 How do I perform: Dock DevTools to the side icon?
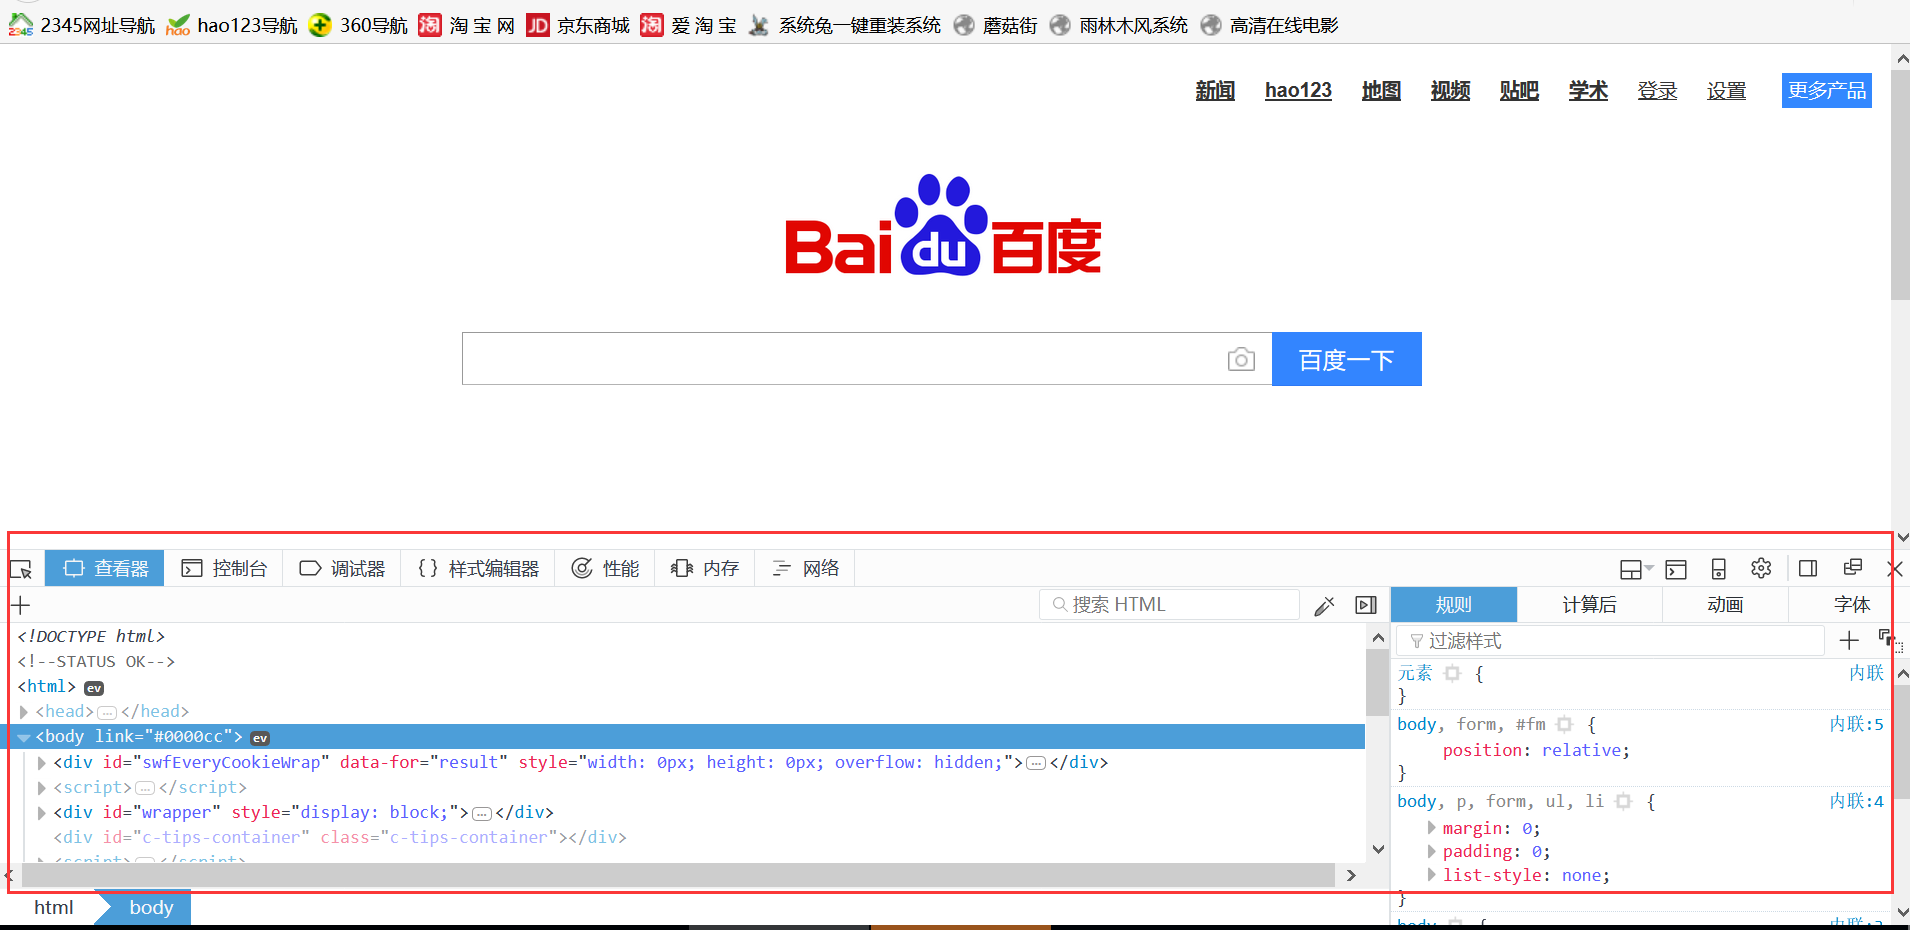[1808, 568]
